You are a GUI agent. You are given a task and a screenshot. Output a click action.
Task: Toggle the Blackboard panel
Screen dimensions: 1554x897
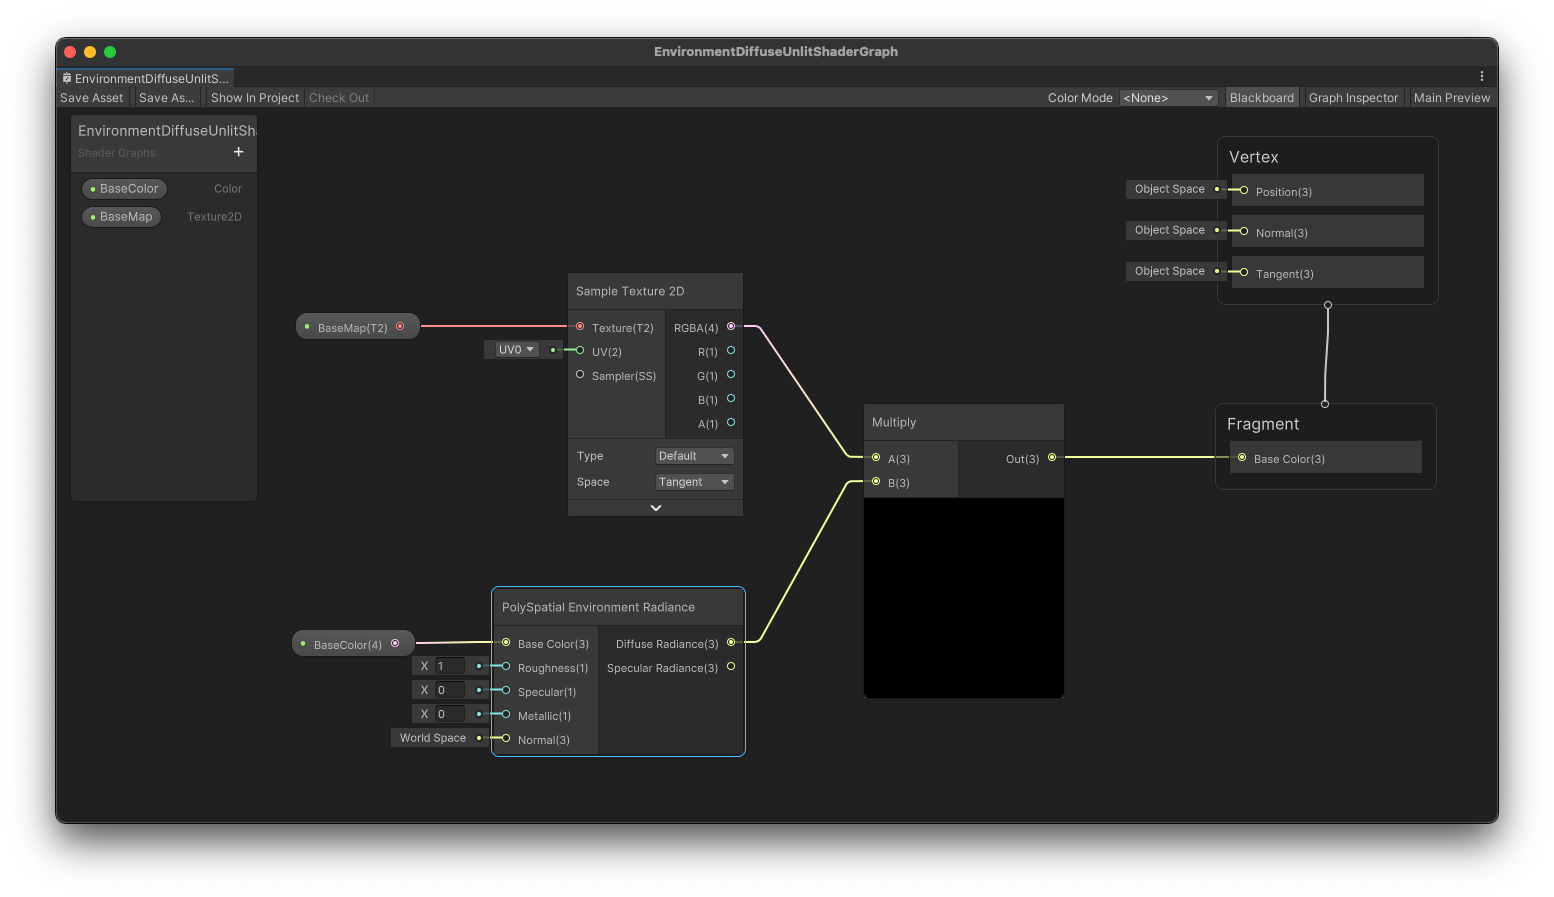tap(1262, 98)
